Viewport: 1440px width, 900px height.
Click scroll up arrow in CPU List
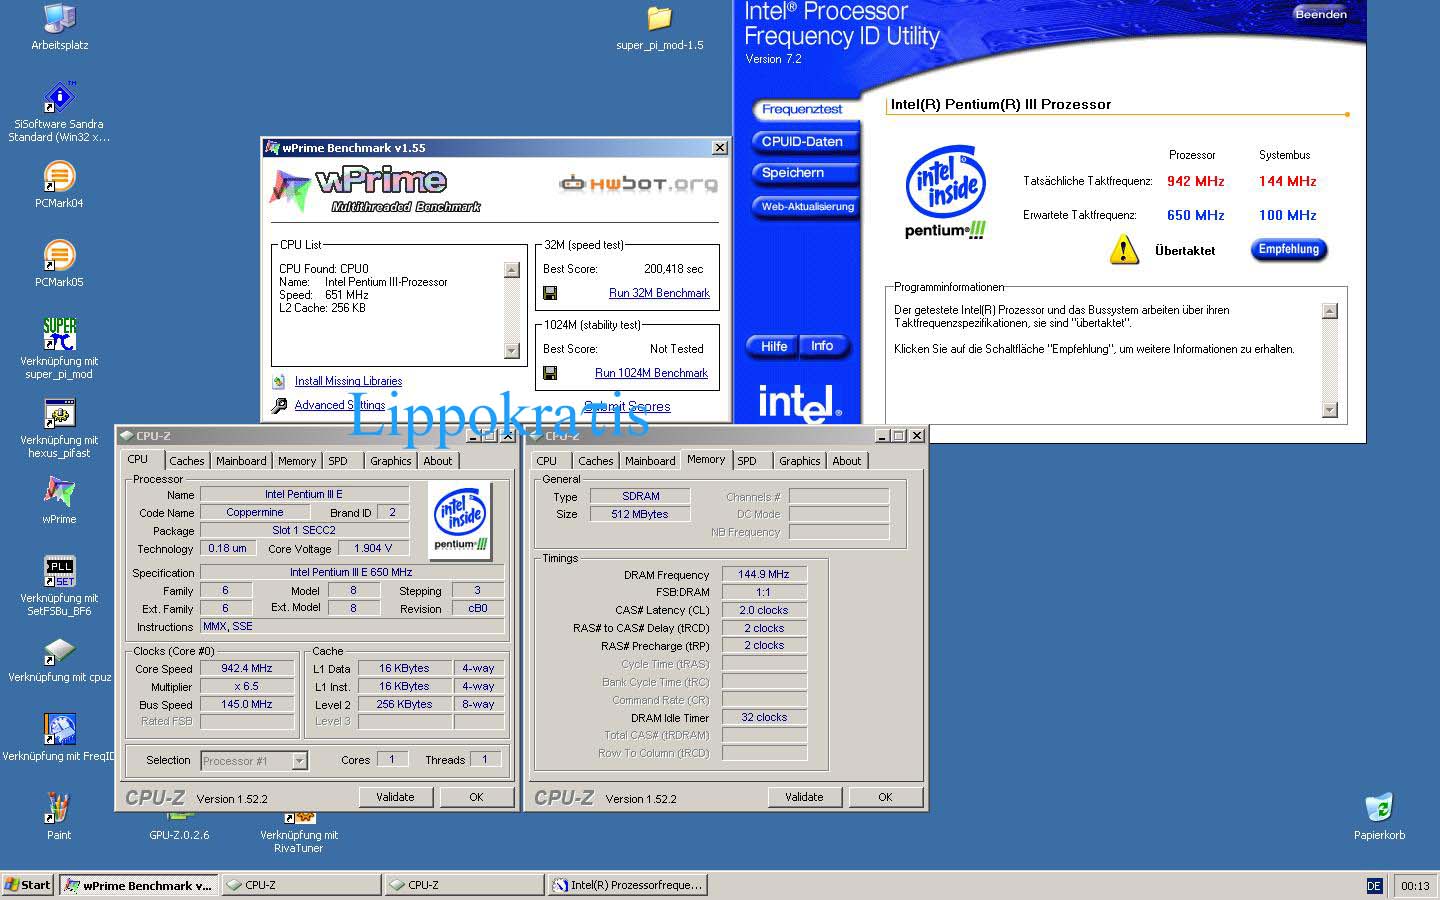tap(512, 270)
